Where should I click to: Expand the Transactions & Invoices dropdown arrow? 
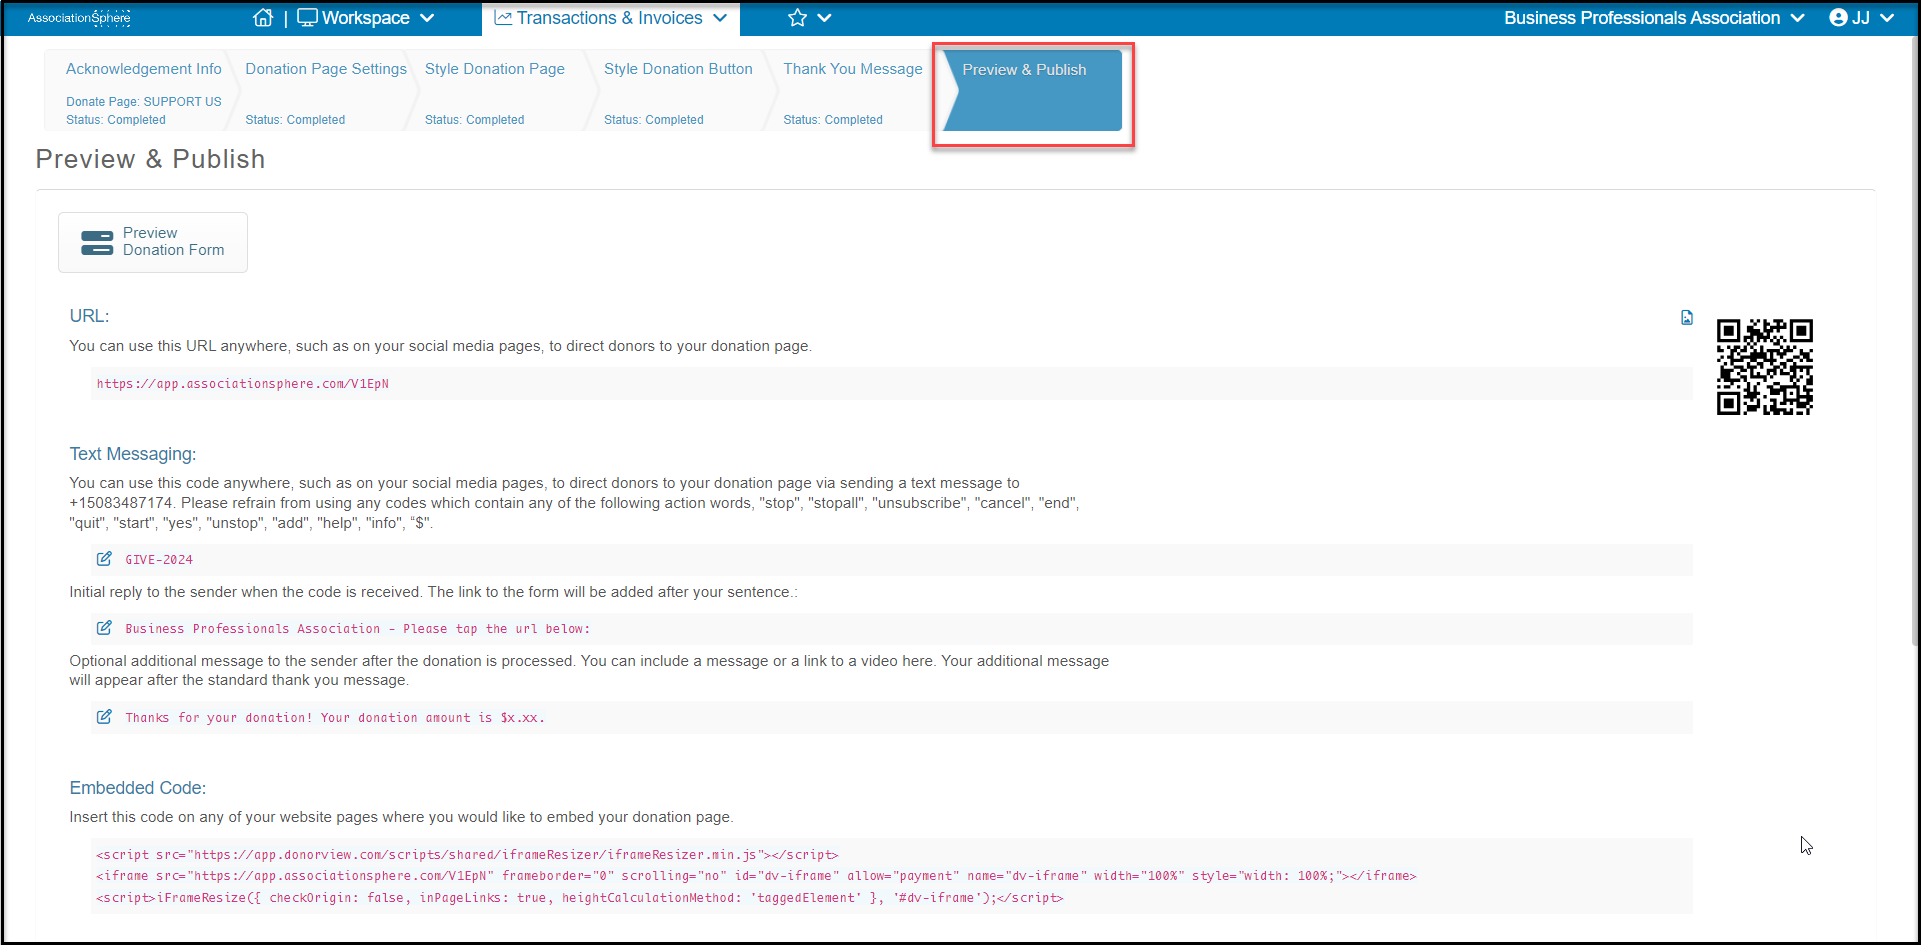[x=720, y=18]
